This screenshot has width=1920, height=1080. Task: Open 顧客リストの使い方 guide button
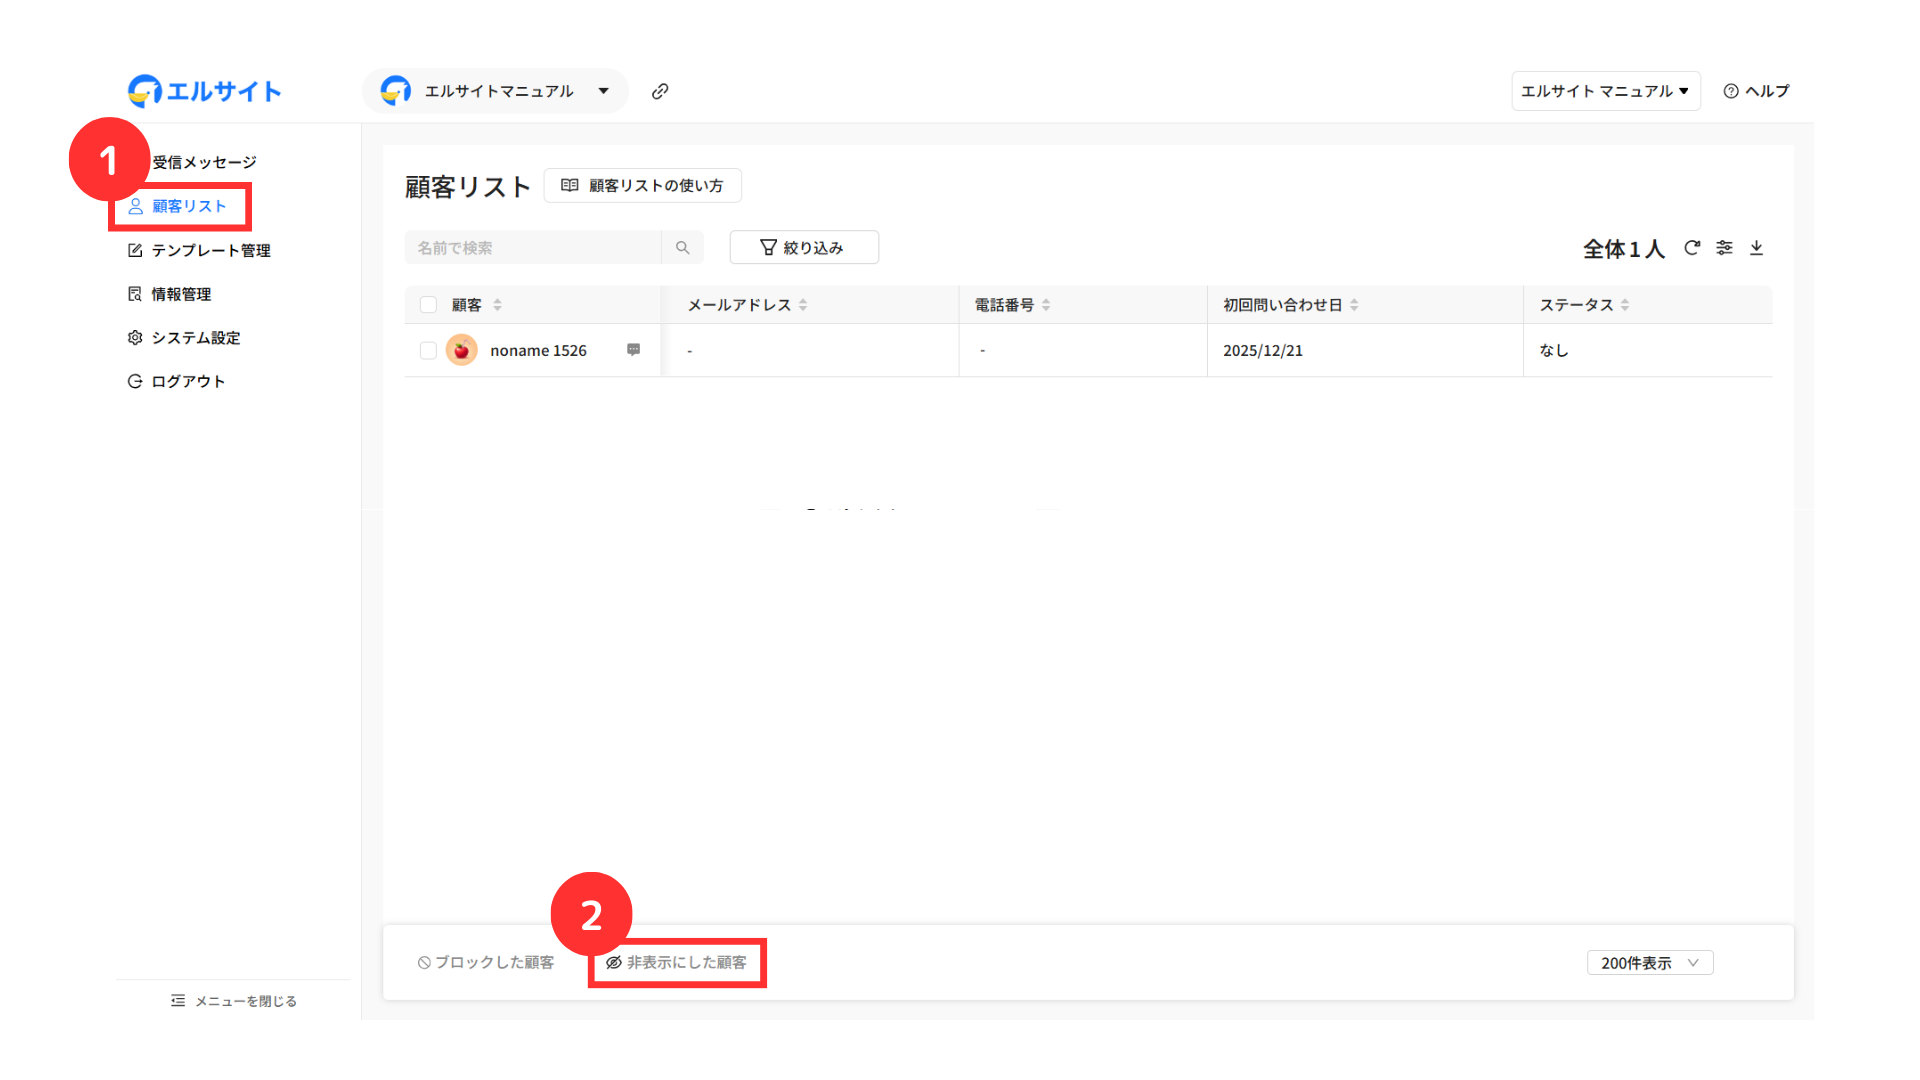[x=642, y=186]
